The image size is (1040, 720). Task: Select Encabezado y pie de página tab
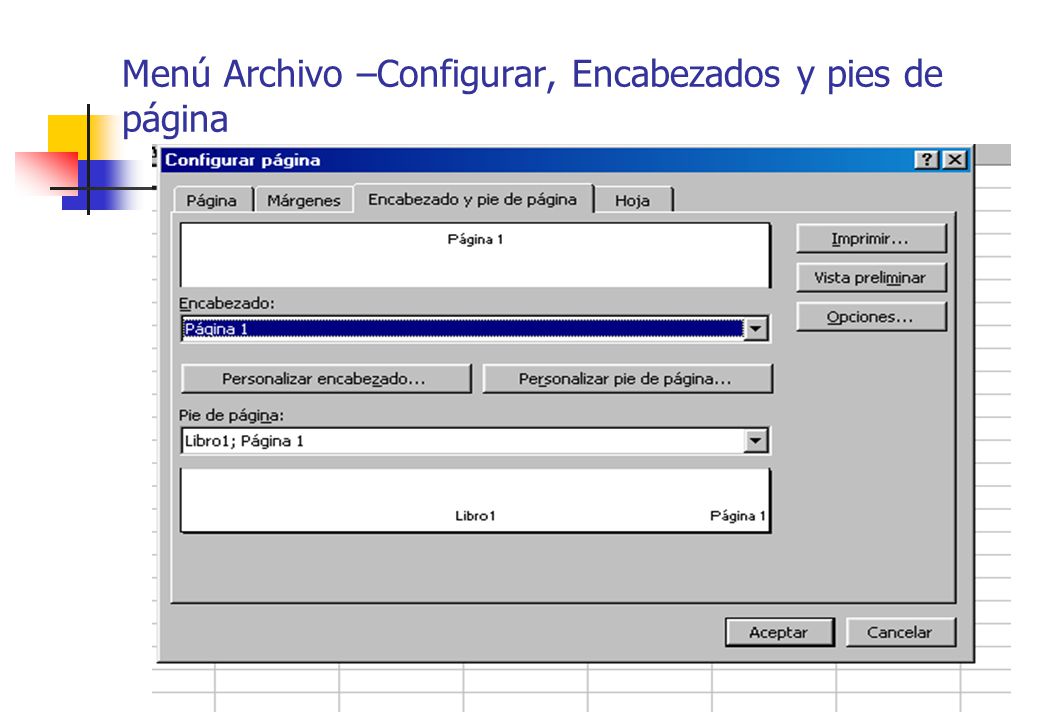[x=473, y=199]
